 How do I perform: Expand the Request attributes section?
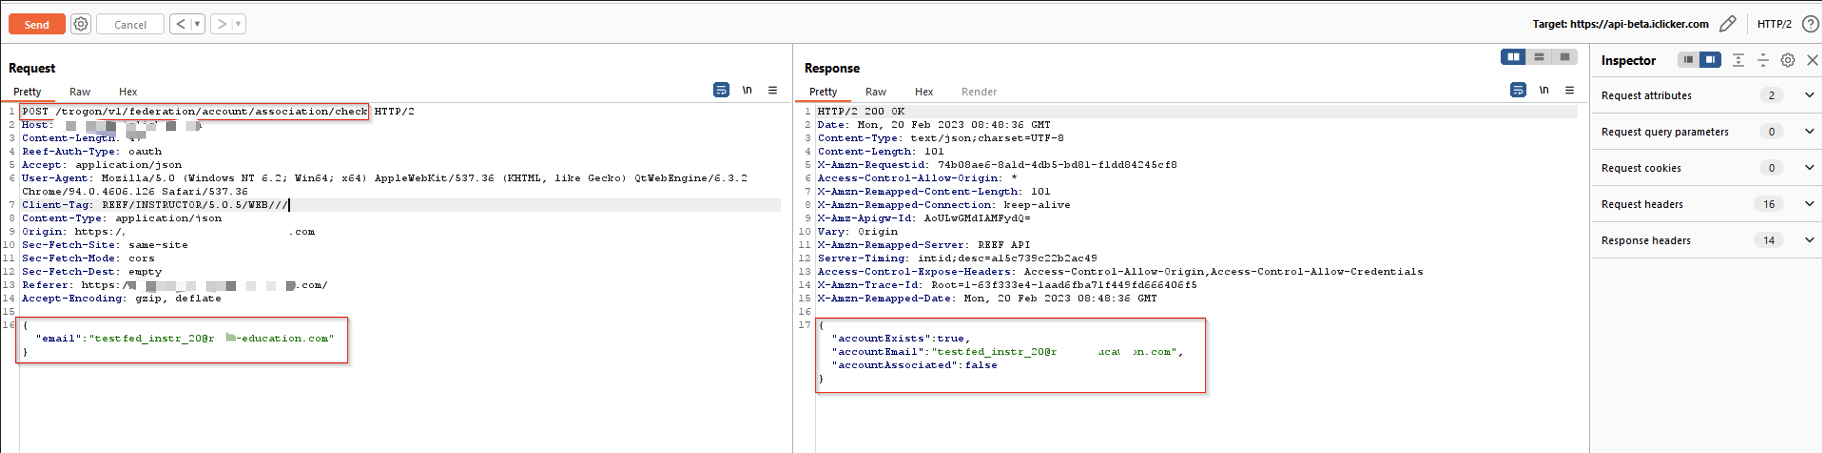click(x=1809, y=96)
